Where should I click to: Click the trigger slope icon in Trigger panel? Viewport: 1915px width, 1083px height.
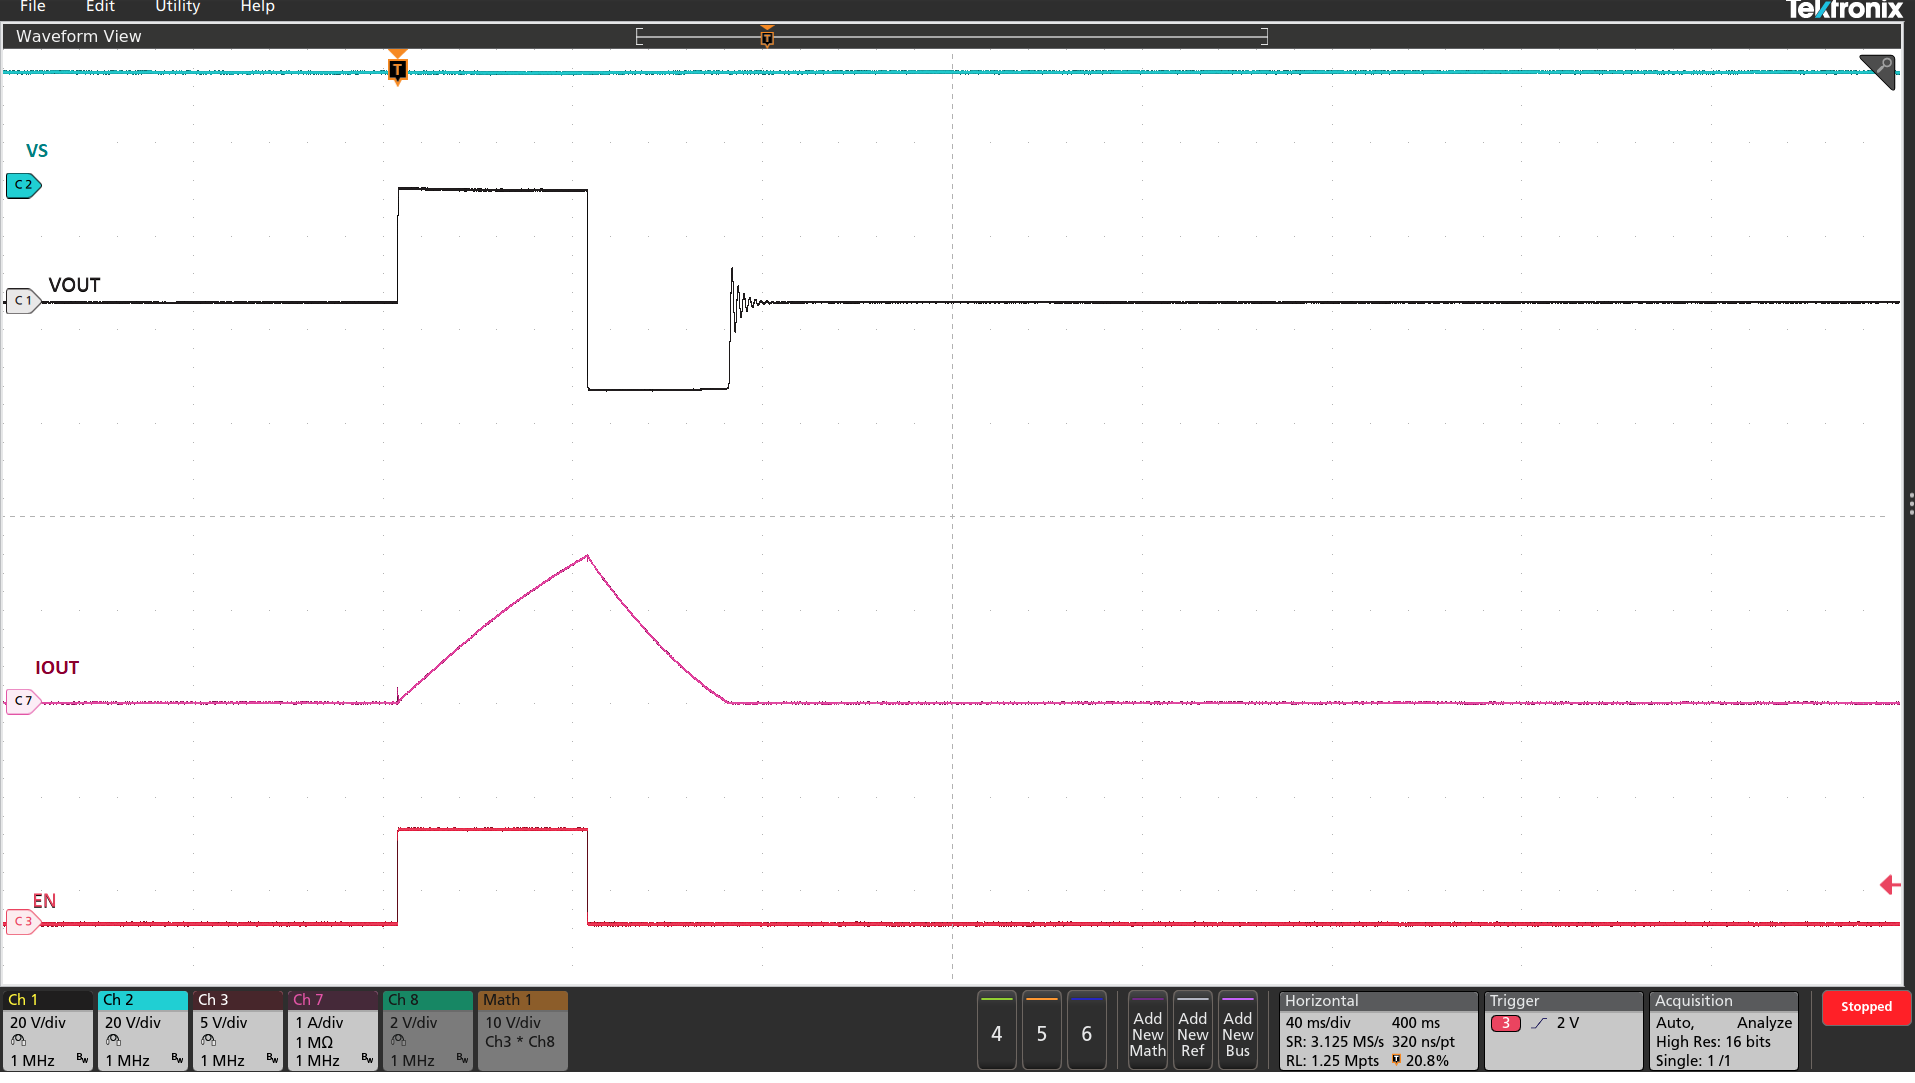[1537, 1022]
